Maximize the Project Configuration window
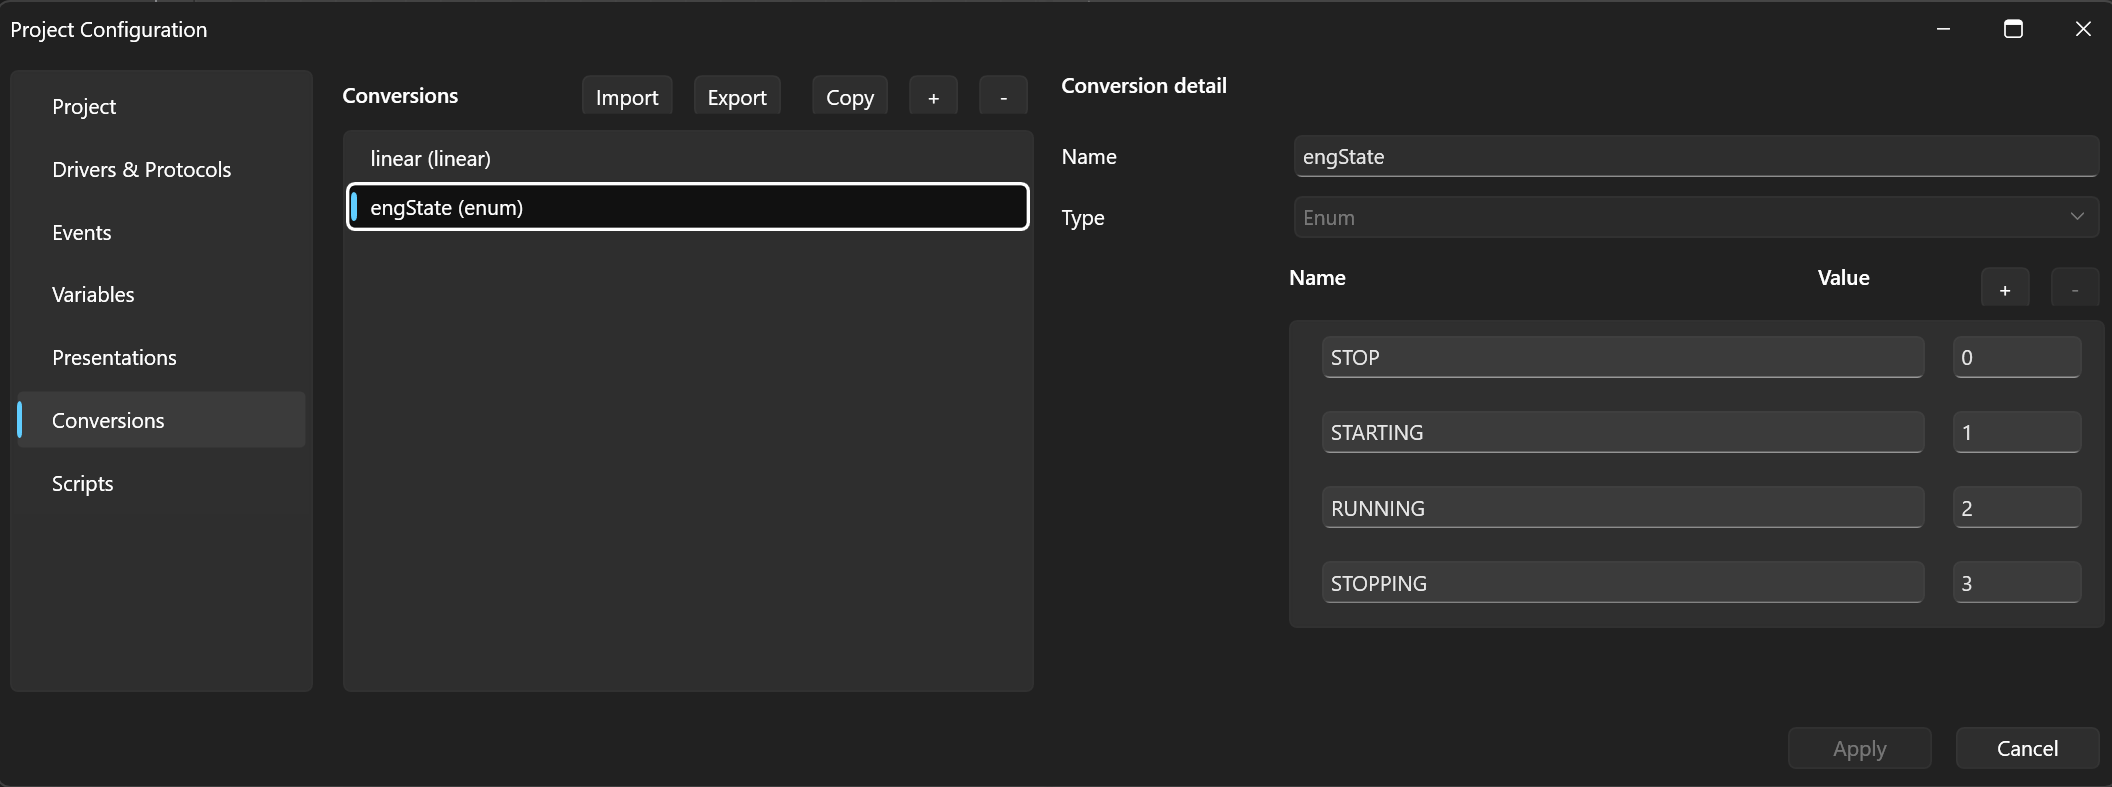2112x787 pixels. [2013, 29]
